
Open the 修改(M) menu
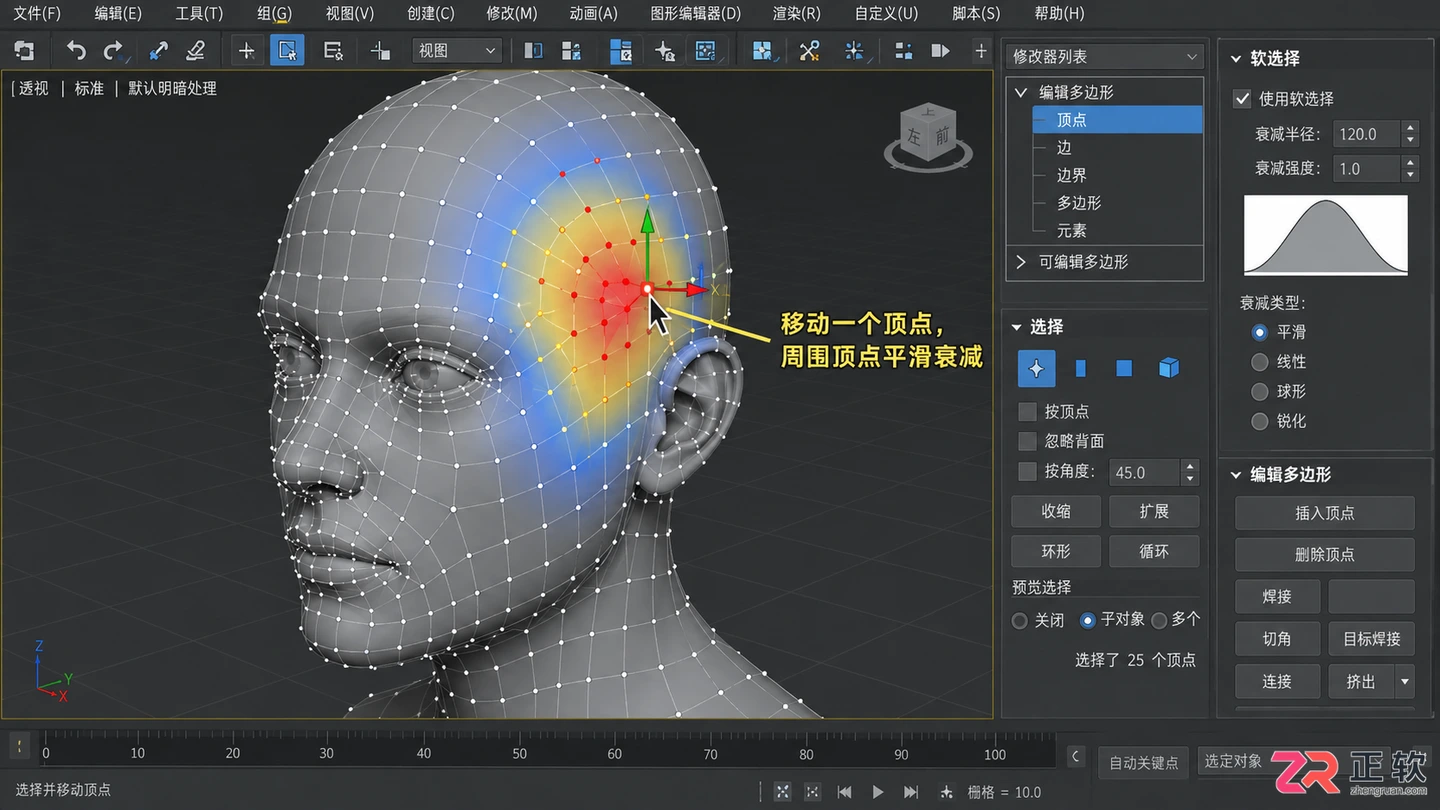click(x=512, y=14)
